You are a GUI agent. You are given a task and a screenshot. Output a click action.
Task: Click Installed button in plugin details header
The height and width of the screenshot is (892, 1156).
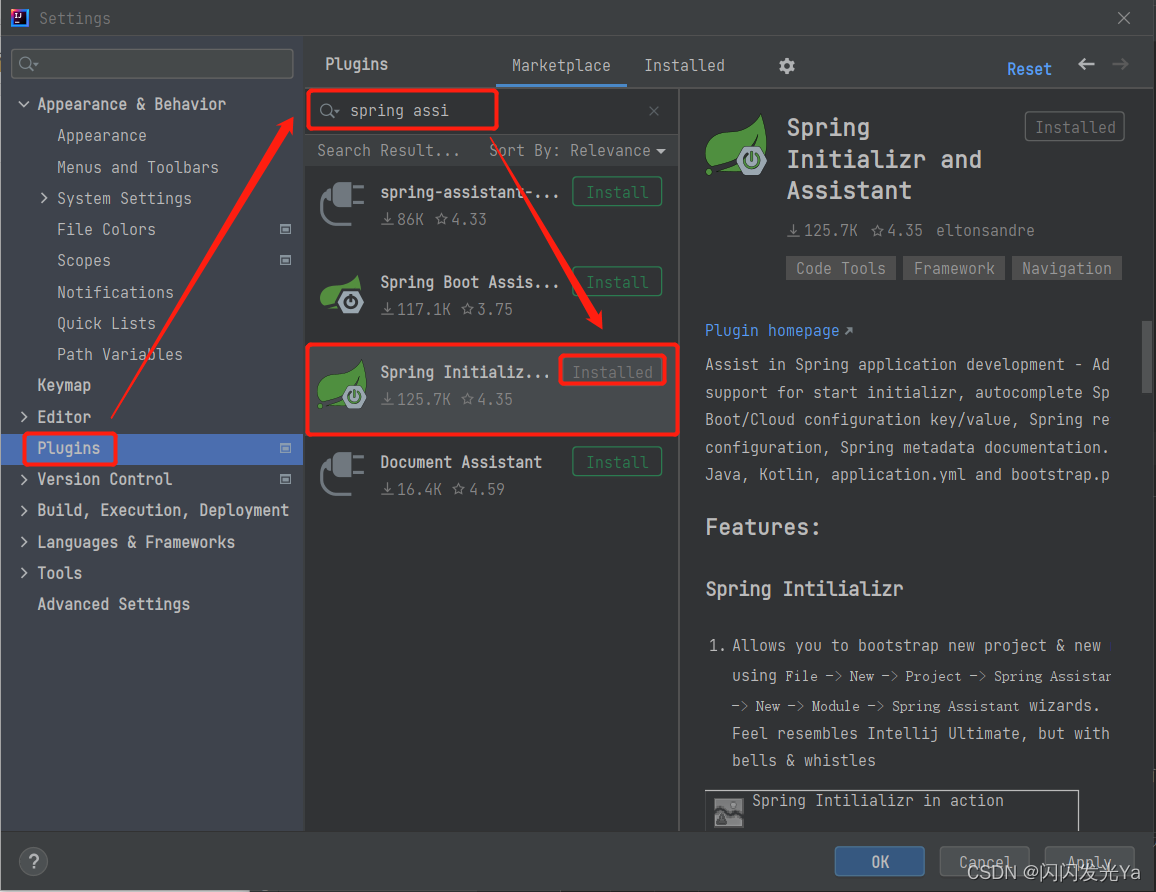pyautogui.click(x=1074, y=127)
